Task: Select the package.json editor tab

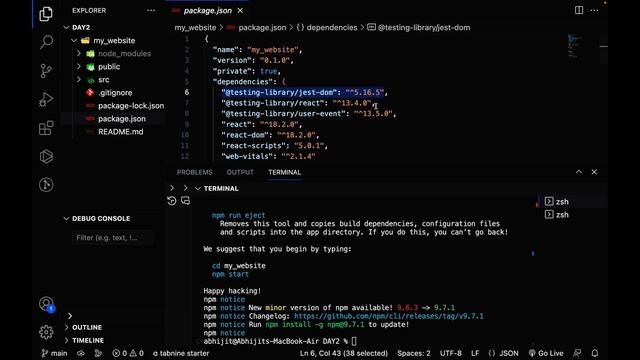Action: (x=208, y=11)
